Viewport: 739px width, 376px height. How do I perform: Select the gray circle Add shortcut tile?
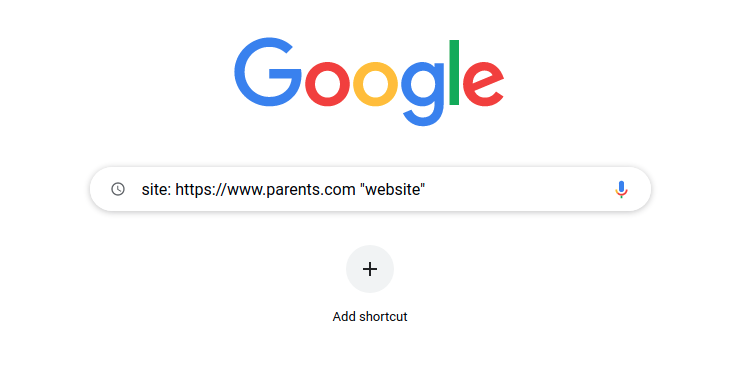tap(370, 269)
